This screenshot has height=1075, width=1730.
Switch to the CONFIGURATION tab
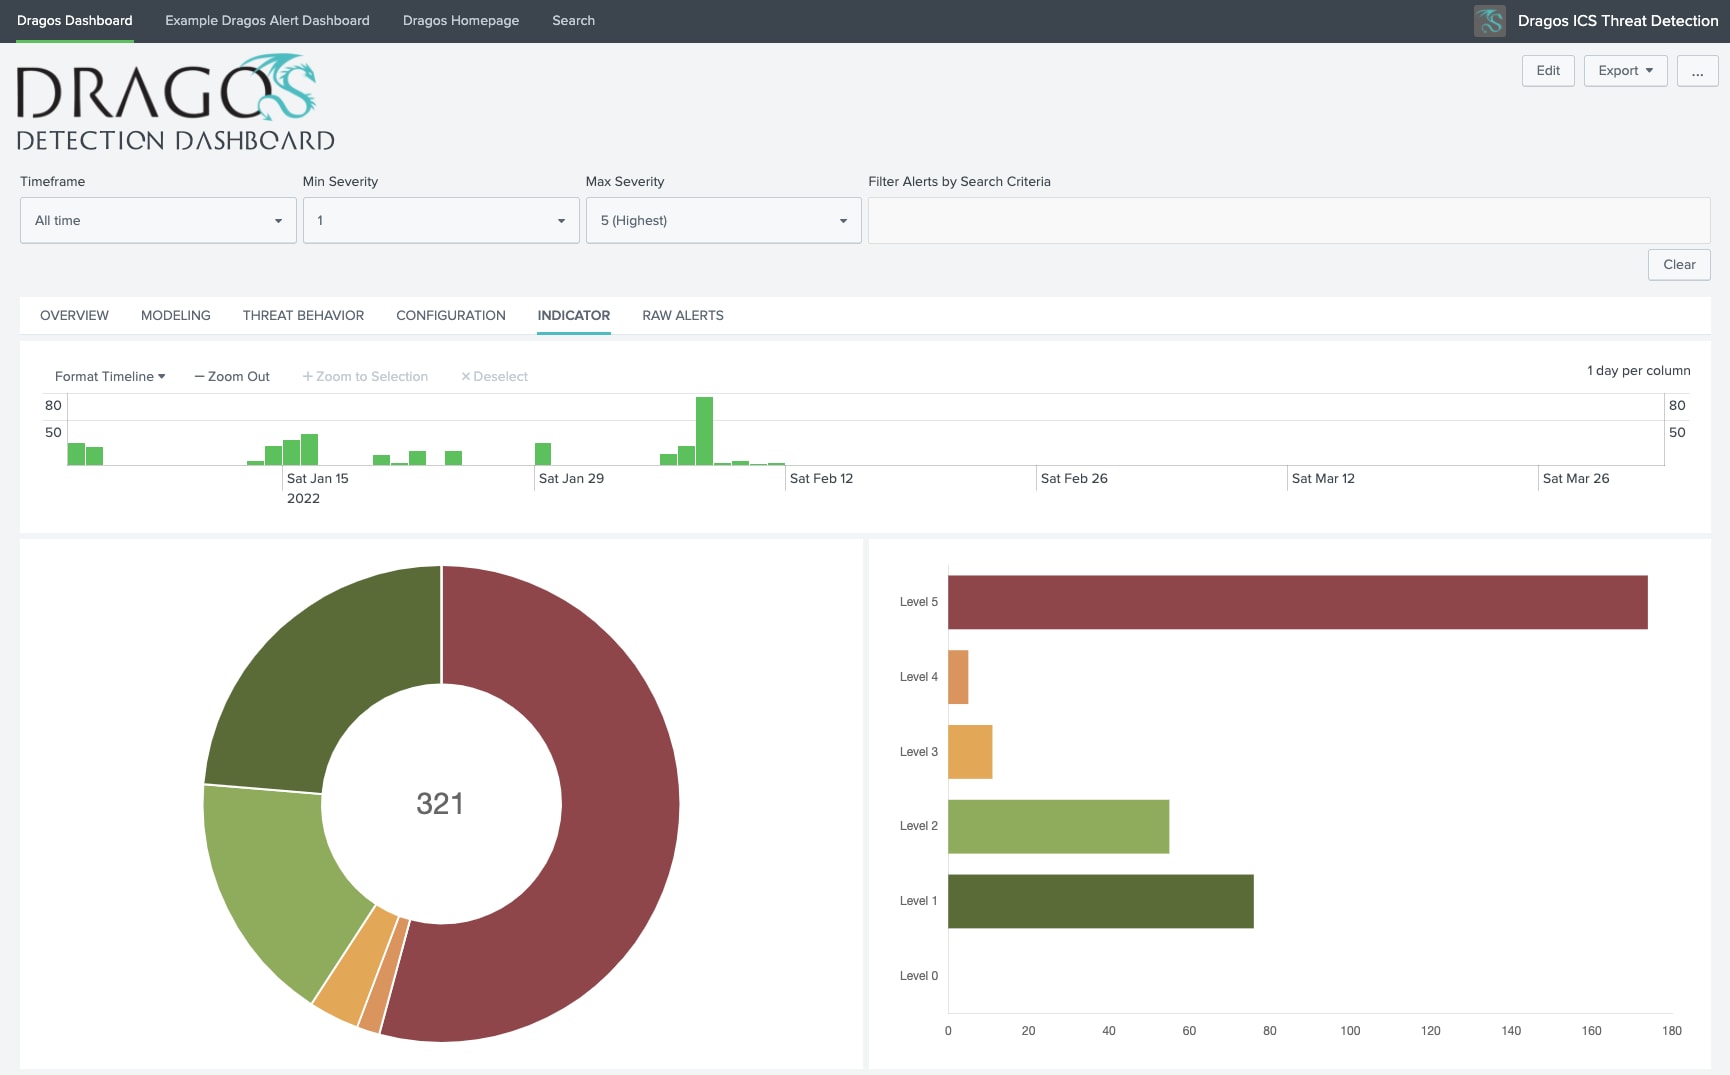tap(451, 315)
